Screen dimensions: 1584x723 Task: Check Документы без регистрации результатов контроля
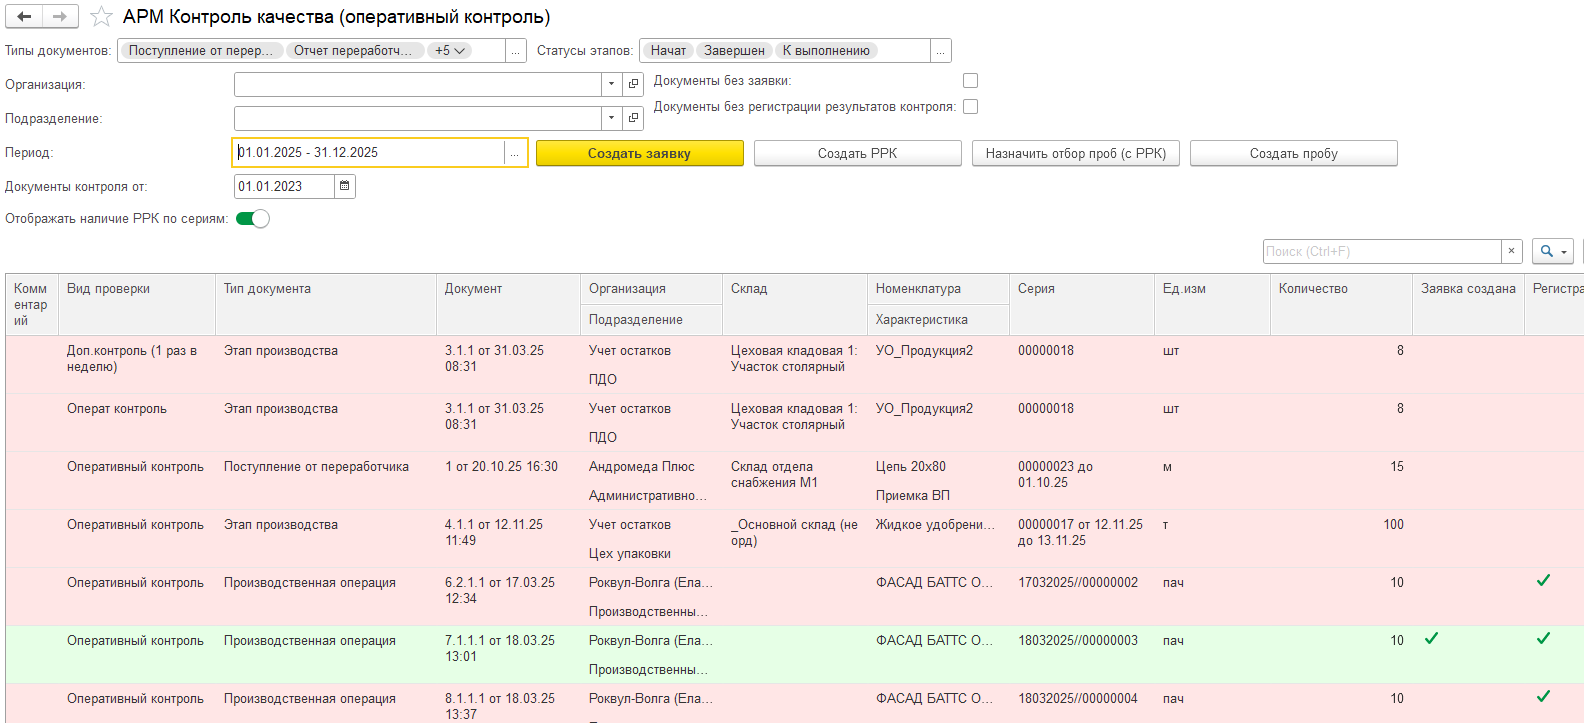click(x=970, y=106)
